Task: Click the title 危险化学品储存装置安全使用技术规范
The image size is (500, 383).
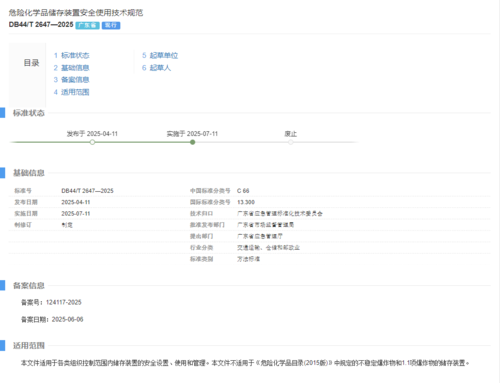Action: pyautogui.click(x=76, y=13)
